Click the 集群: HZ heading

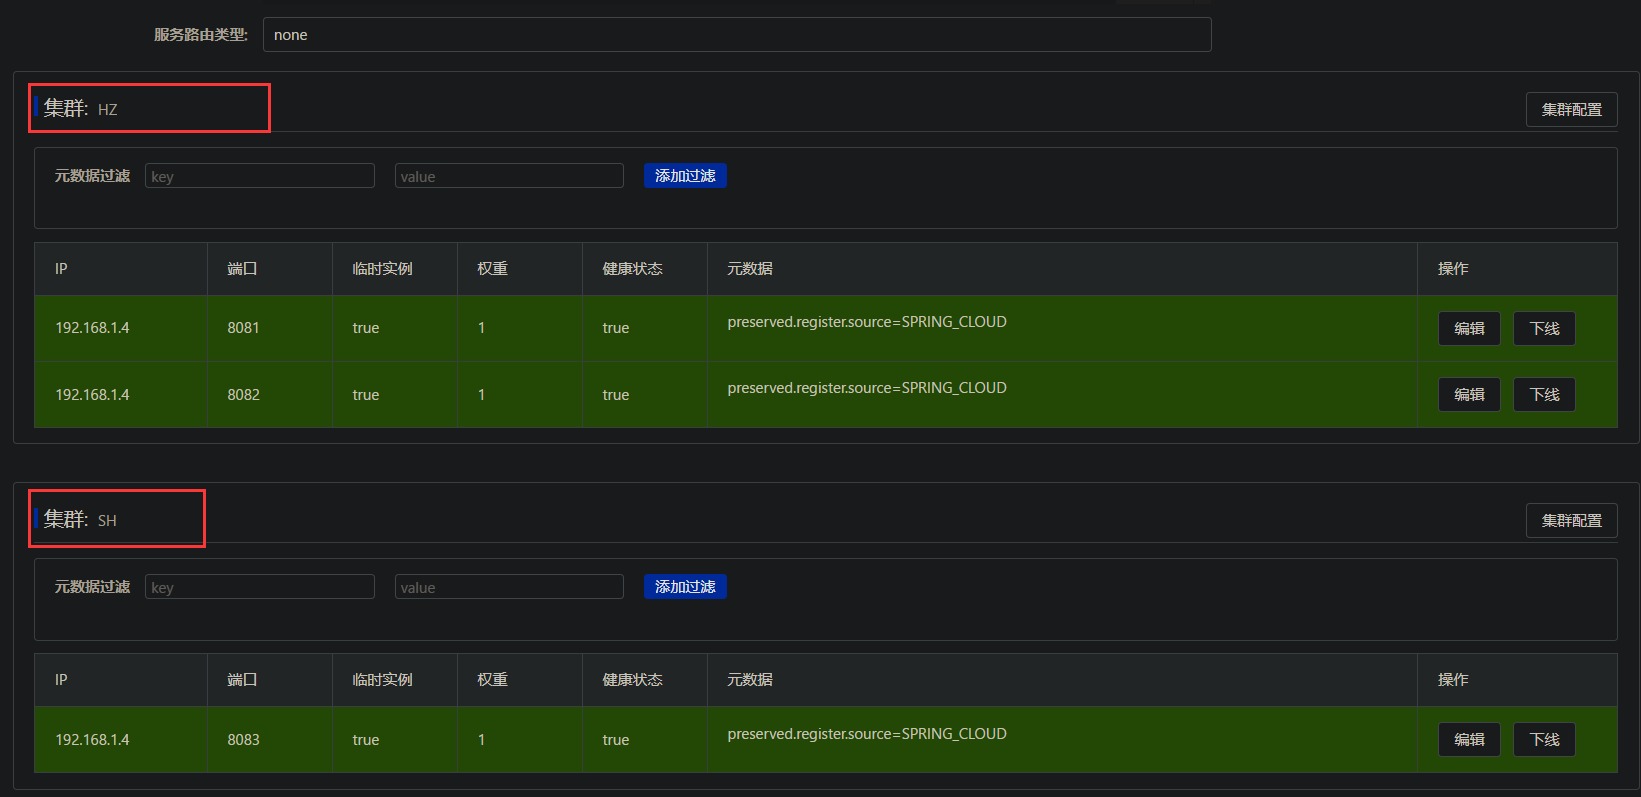pos(81,109)
